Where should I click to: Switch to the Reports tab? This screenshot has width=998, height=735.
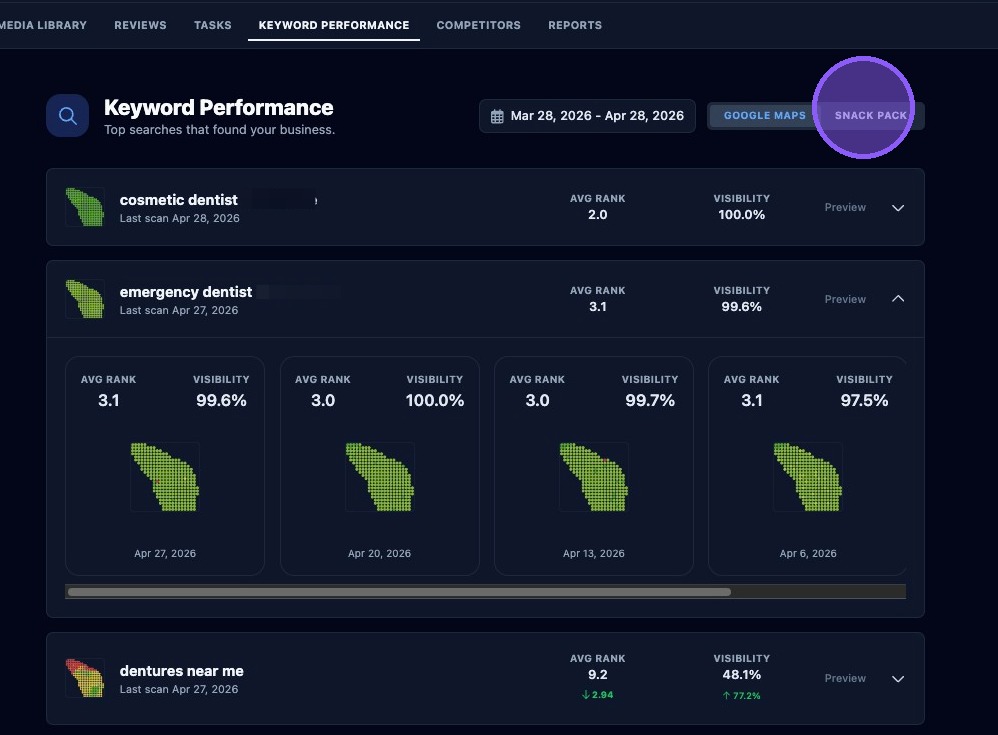point(575,25)
